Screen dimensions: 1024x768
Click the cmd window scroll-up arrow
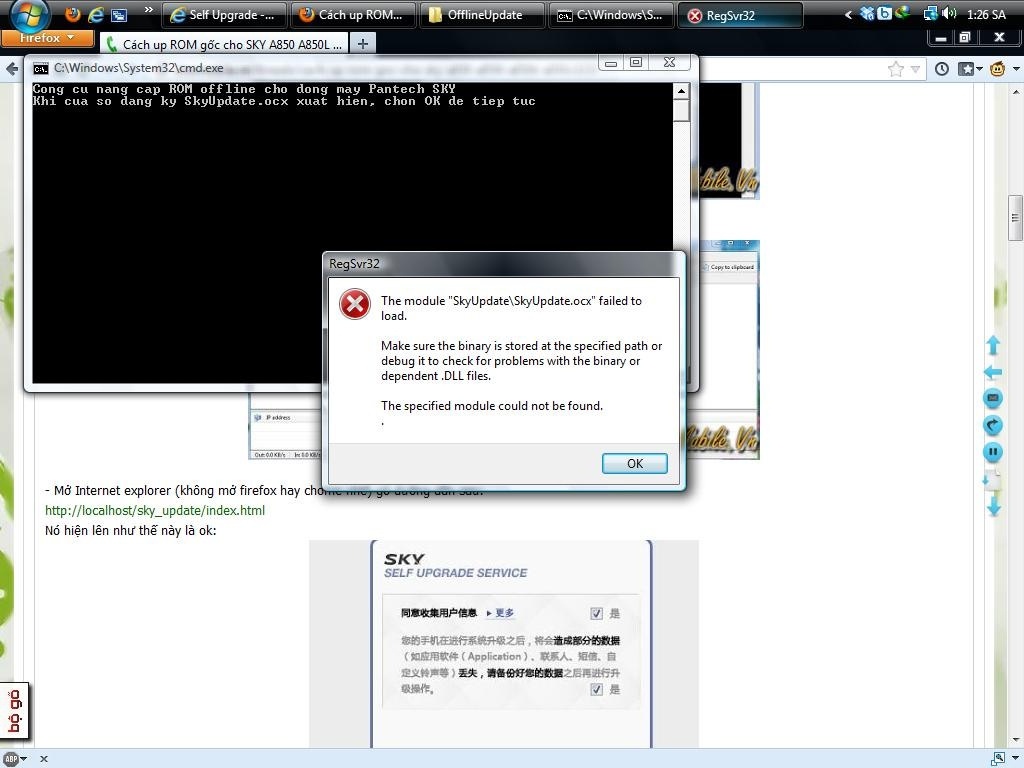click(681, 91)
